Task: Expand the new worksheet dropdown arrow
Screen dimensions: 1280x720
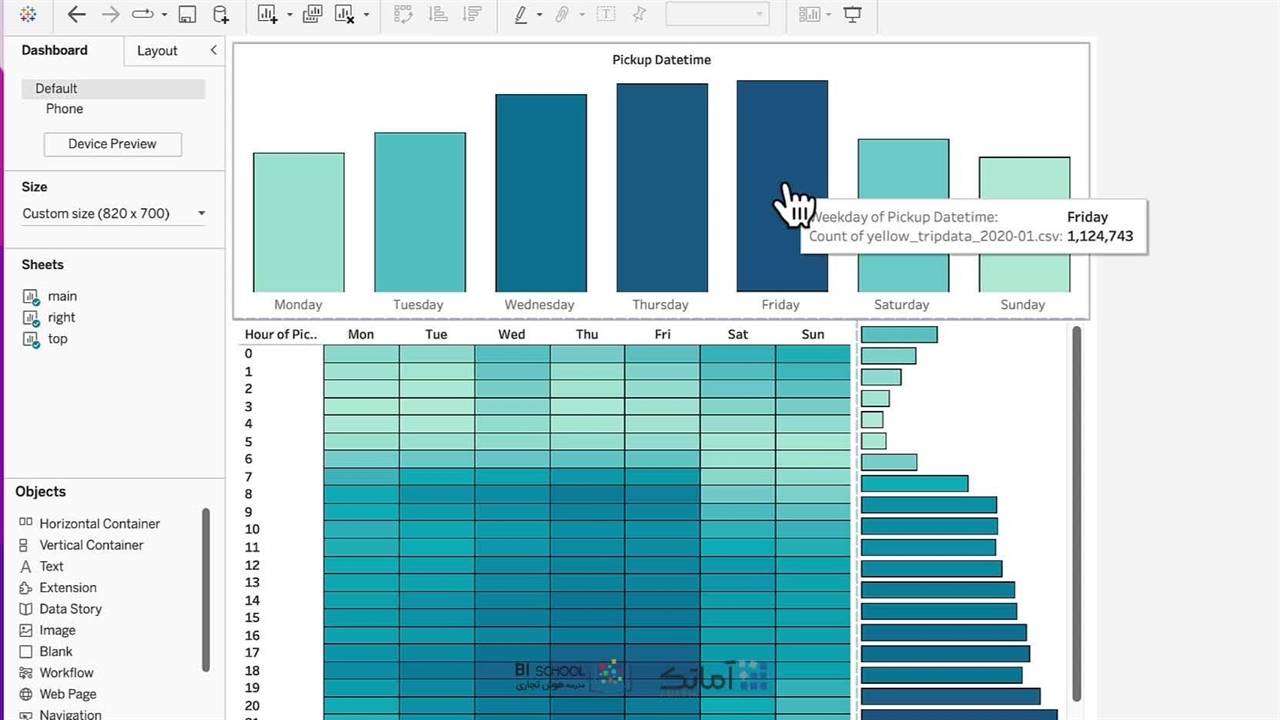Action: click(289, 15)
